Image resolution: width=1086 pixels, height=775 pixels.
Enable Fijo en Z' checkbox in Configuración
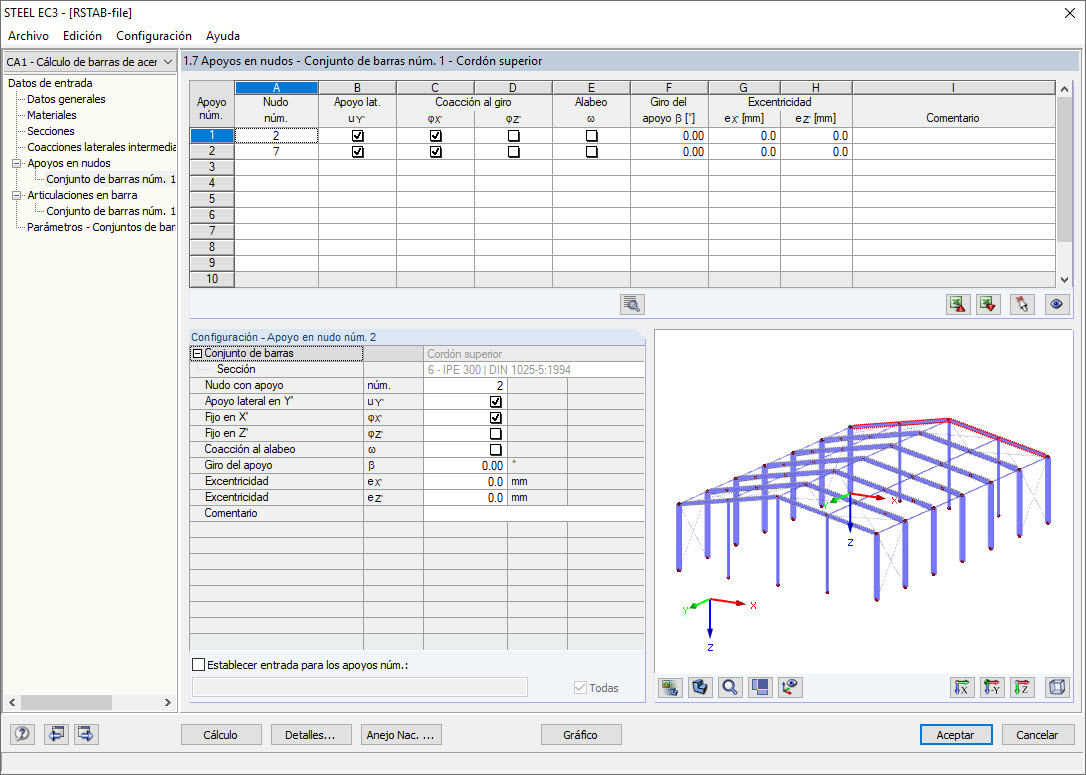495,434
